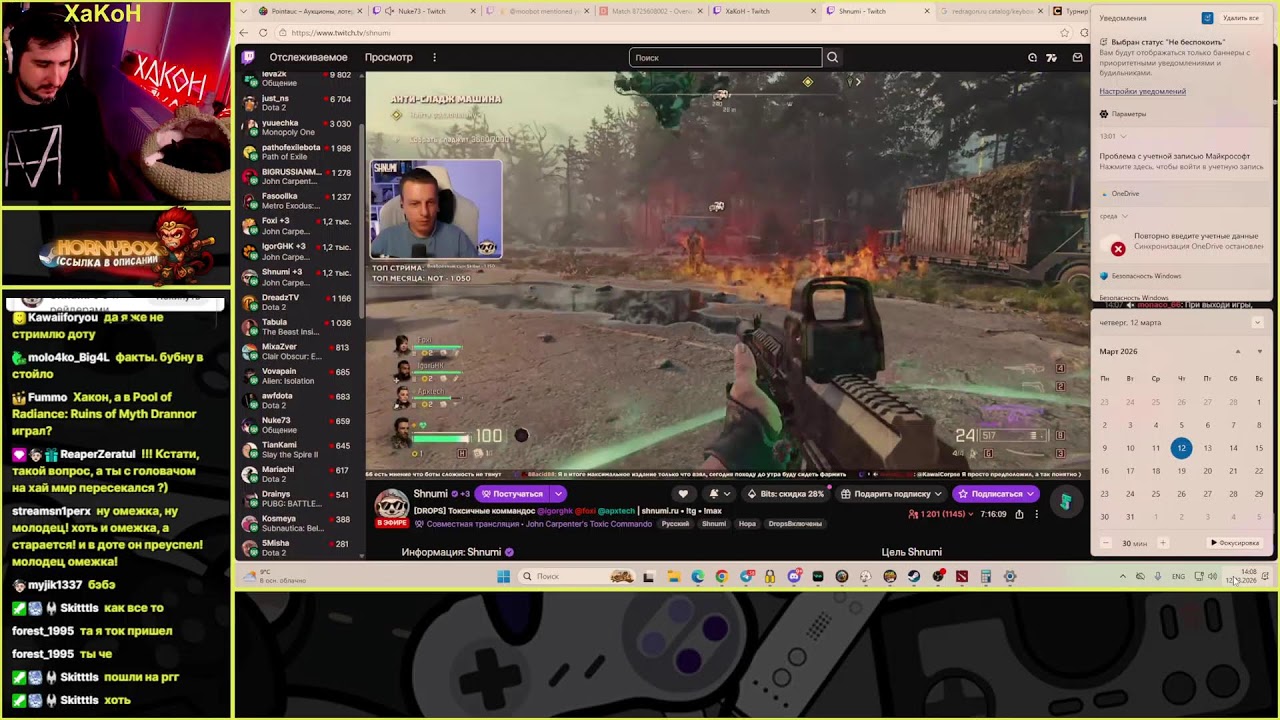The width and height of the screenshot is (1280, 720).
Task: Open the Просмотр navigation item
Action: [389, 58]
